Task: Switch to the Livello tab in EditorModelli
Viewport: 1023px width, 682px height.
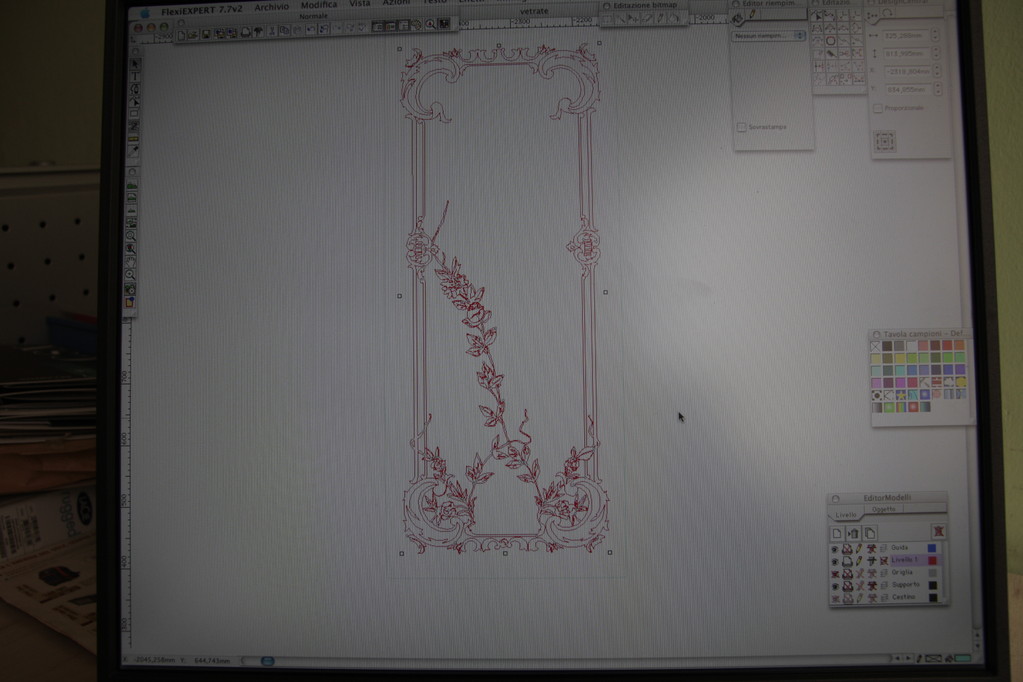Action: point(846,515)
